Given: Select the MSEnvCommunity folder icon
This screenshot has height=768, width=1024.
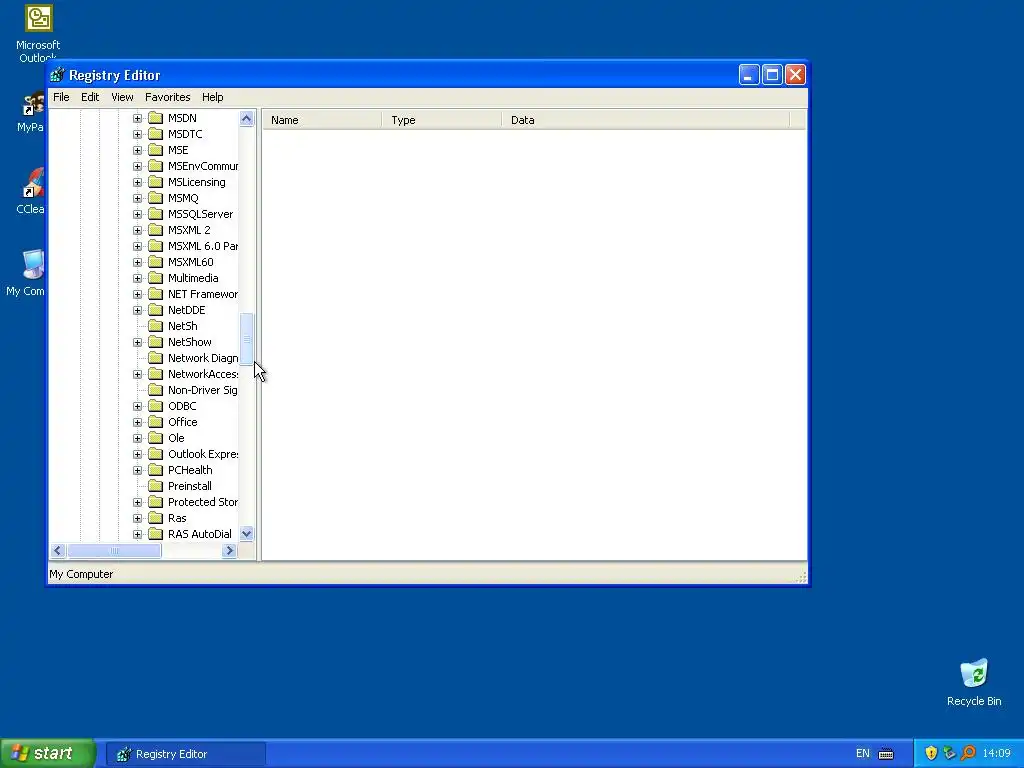Looking at the screenshot, I should tap(155, 166).
